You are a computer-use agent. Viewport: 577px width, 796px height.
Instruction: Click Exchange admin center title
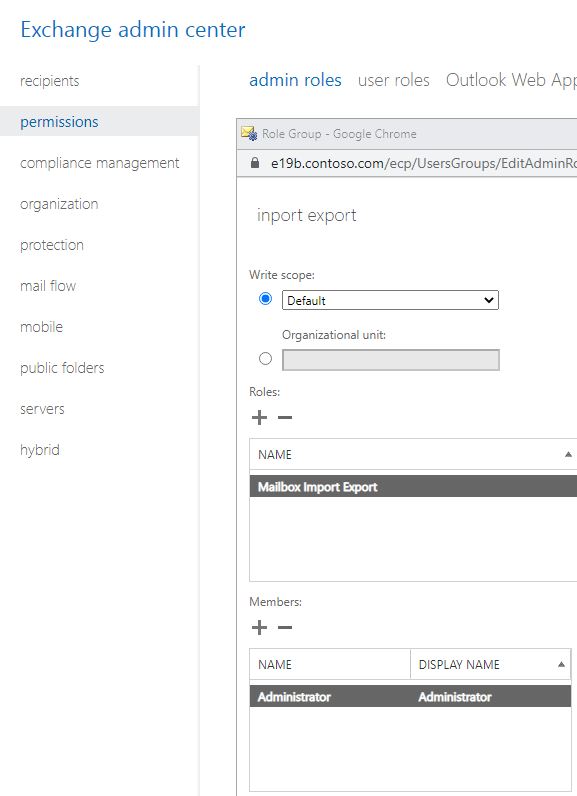click(133, 30)
